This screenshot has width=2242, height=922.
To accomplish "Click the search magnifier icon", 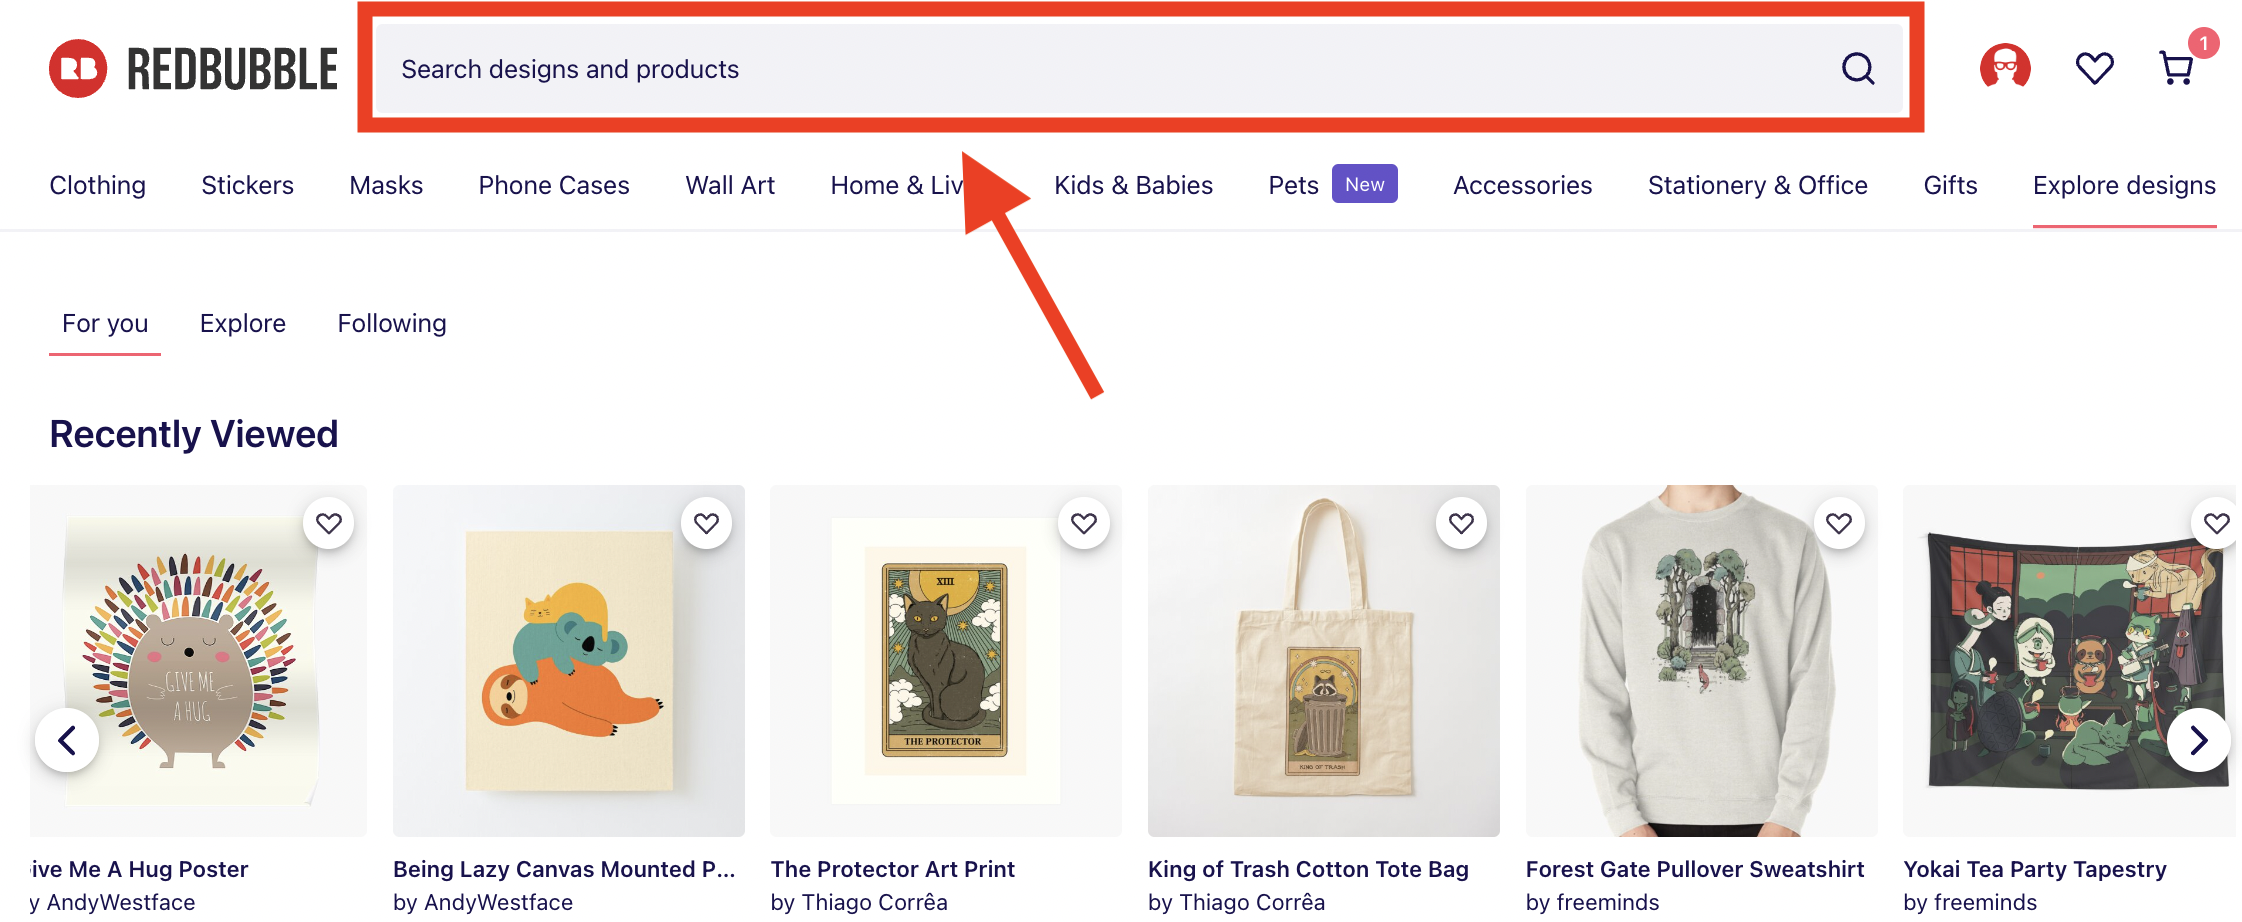I will pos(1857,69).
